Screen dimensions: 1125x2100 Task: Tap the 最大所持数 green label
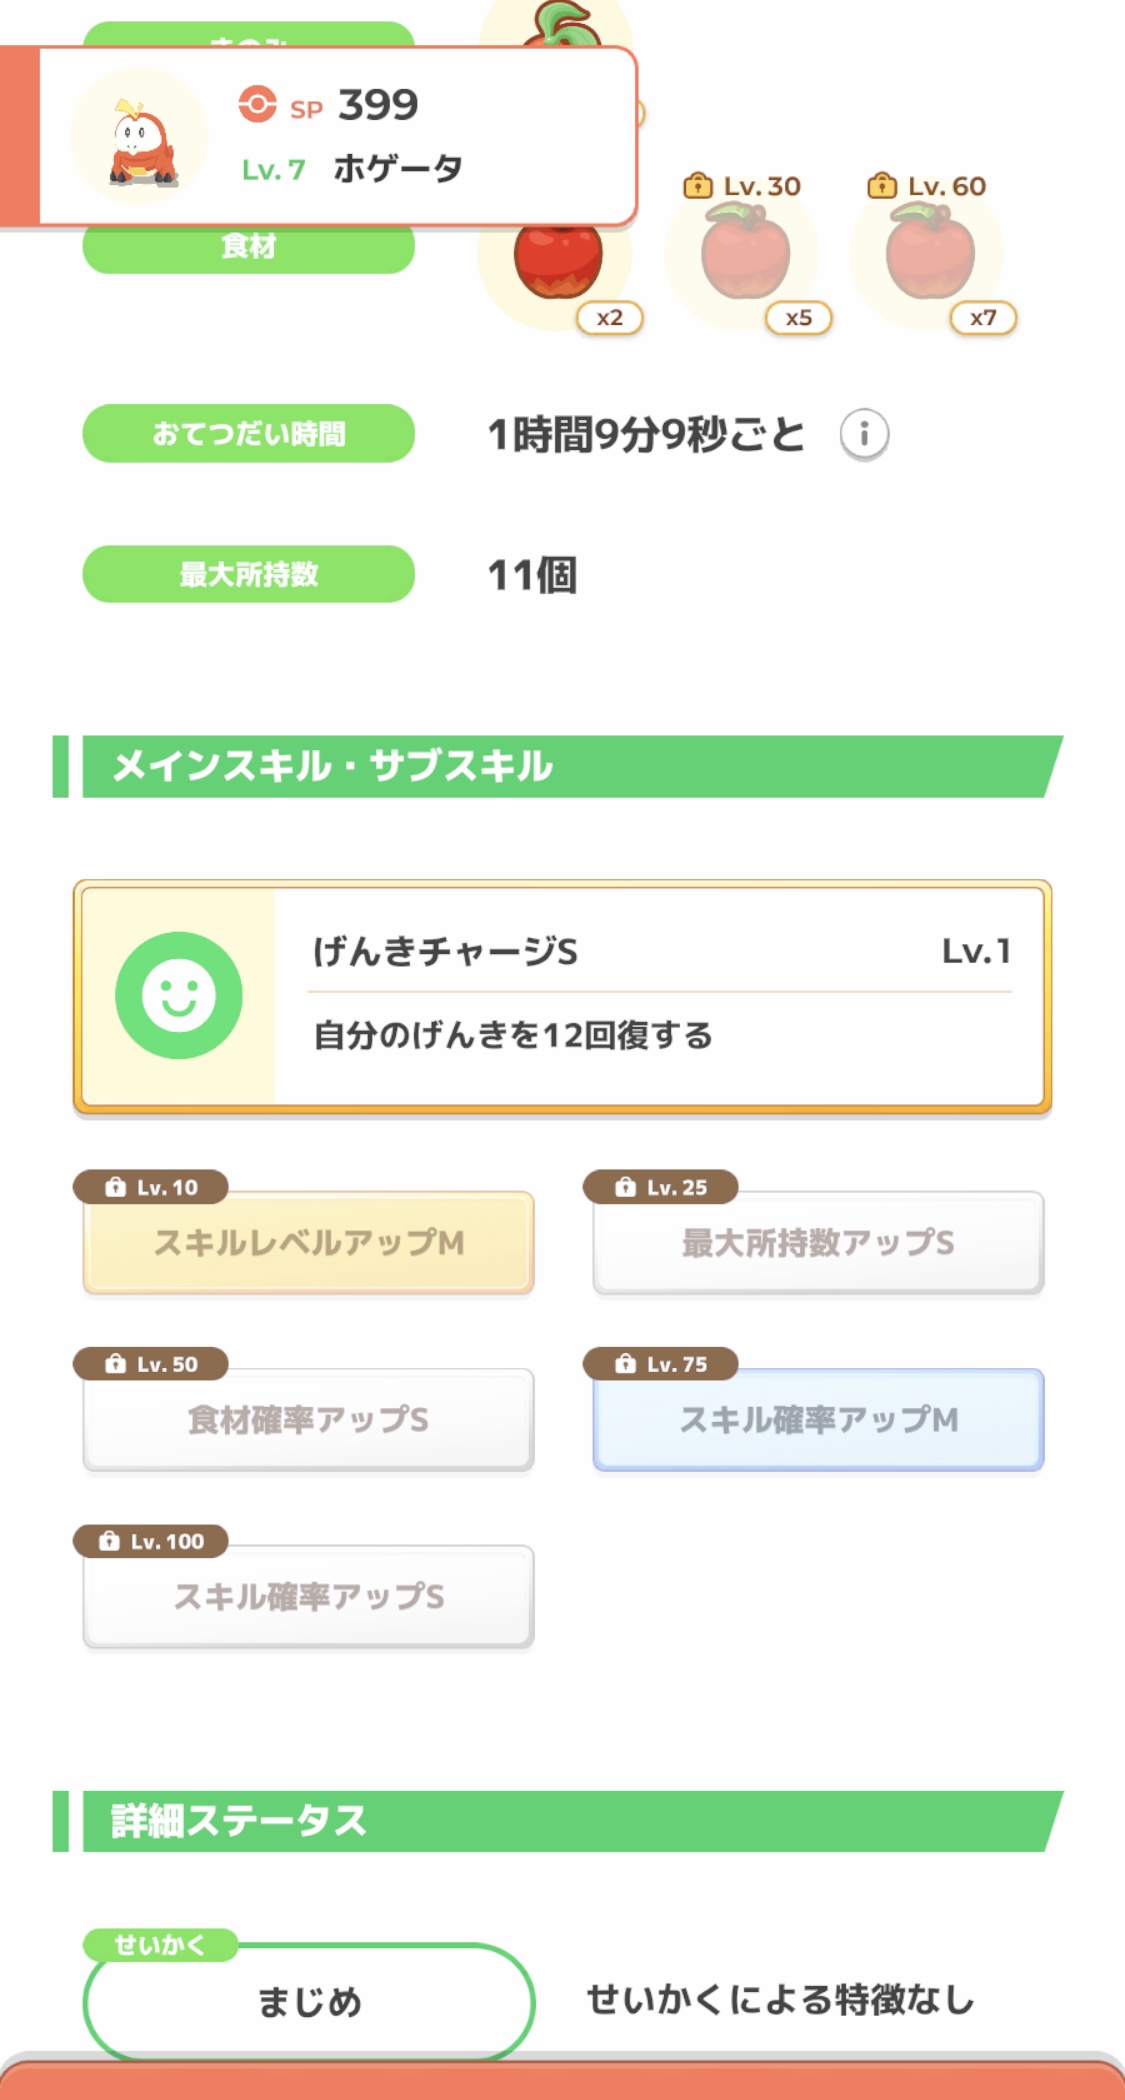pyautogui.click(x=248, y=574)
